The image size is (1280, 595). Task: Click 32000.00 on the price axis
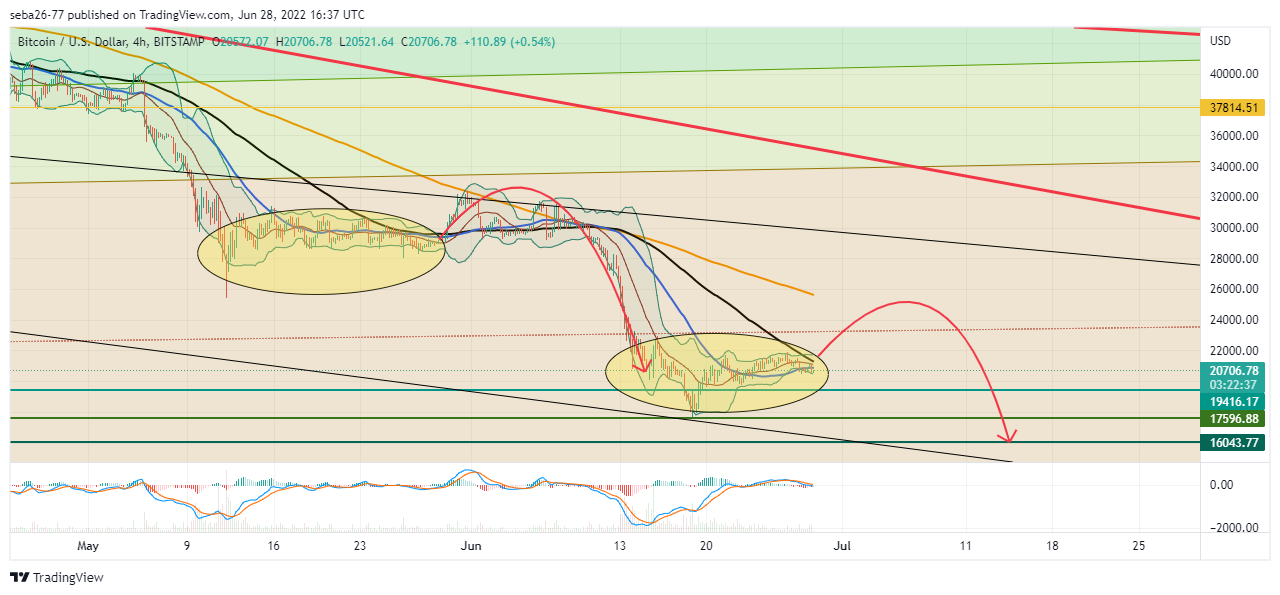1233,197
